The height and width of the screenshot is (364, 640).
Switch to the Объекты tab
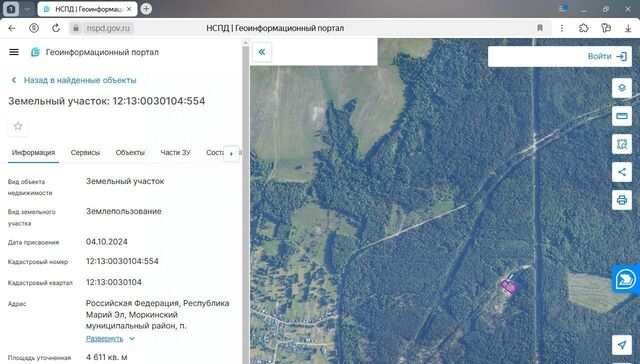130,153
